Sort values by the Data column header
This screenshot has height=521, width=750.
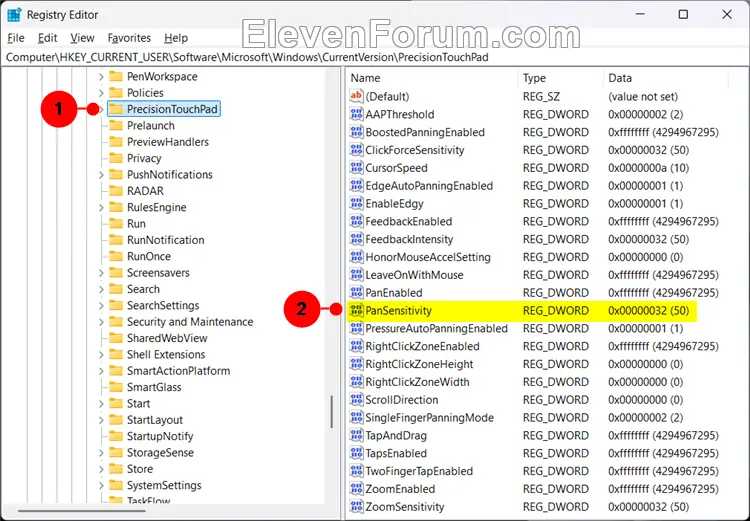coord(666,78)
